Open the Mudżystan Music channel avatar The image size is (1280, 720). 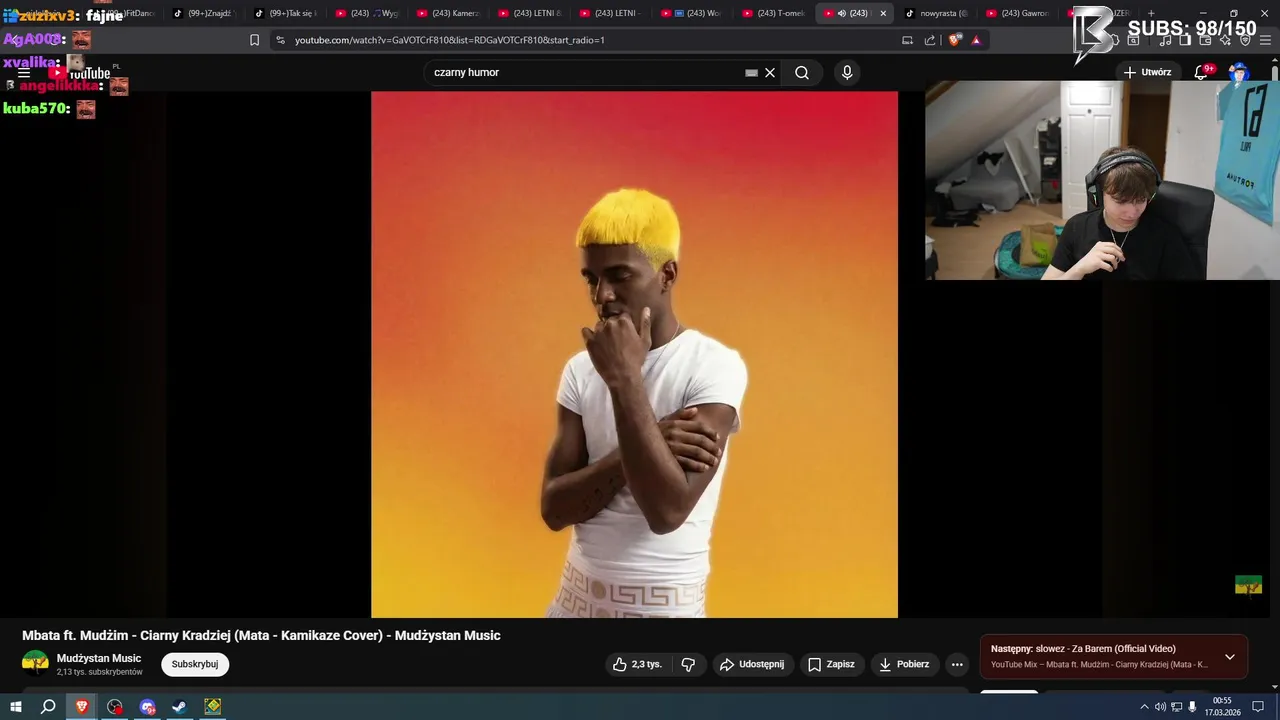coord(35,664)
